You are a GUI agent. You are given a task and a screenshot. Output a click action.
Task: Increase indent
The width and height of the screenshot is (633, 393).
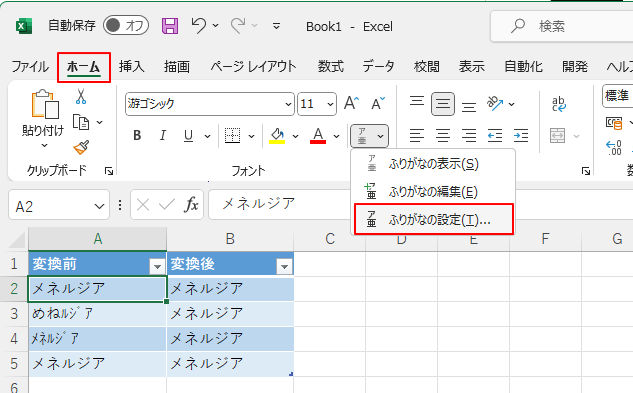521,135
